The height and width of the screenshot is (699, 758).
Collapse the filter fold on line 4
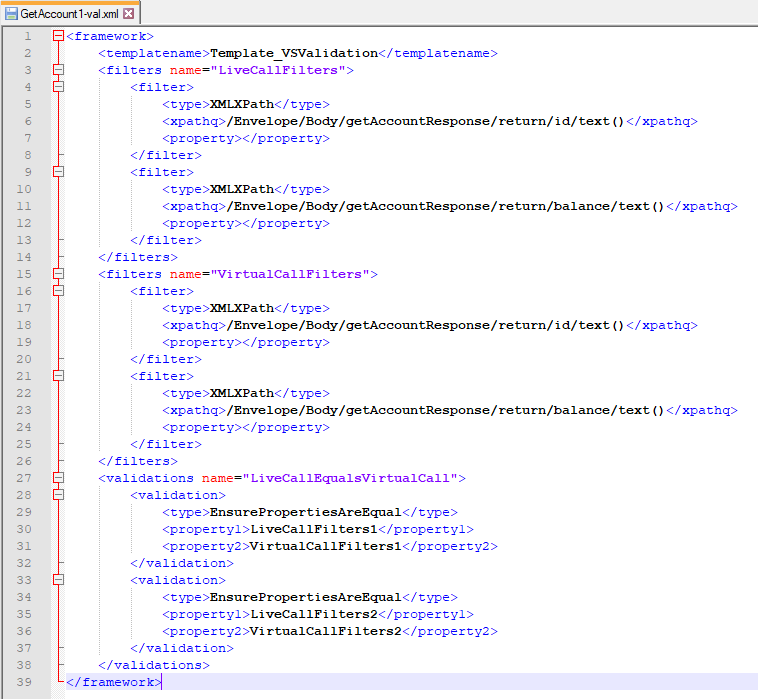[x=58, y=87]
